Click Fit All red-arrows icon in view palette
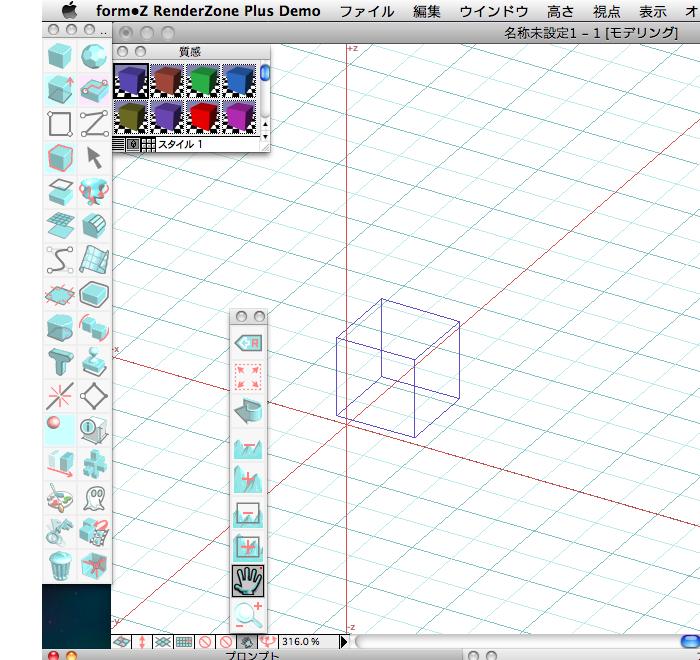700x660 pixels. coord(248,377)
